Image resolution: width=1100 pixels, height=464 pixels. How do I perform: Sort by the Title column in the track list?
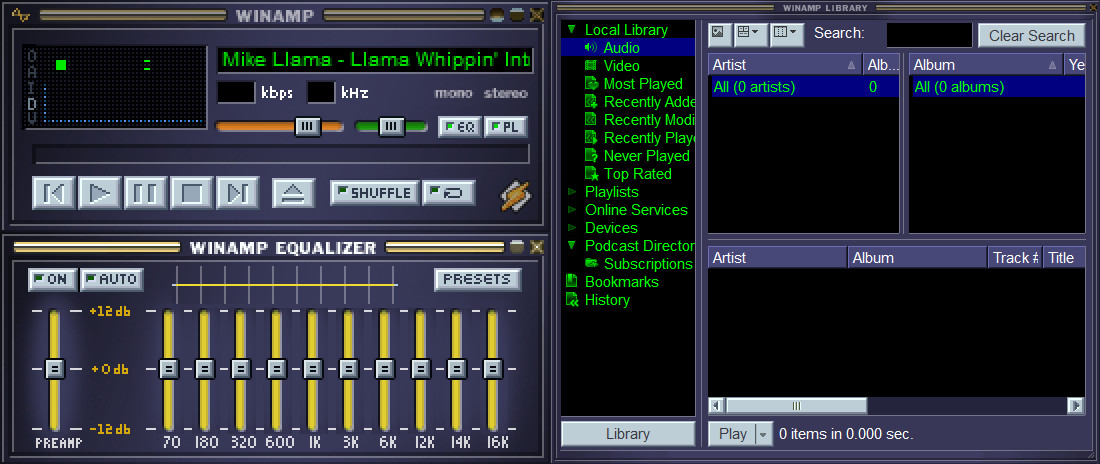(1064, 258)
